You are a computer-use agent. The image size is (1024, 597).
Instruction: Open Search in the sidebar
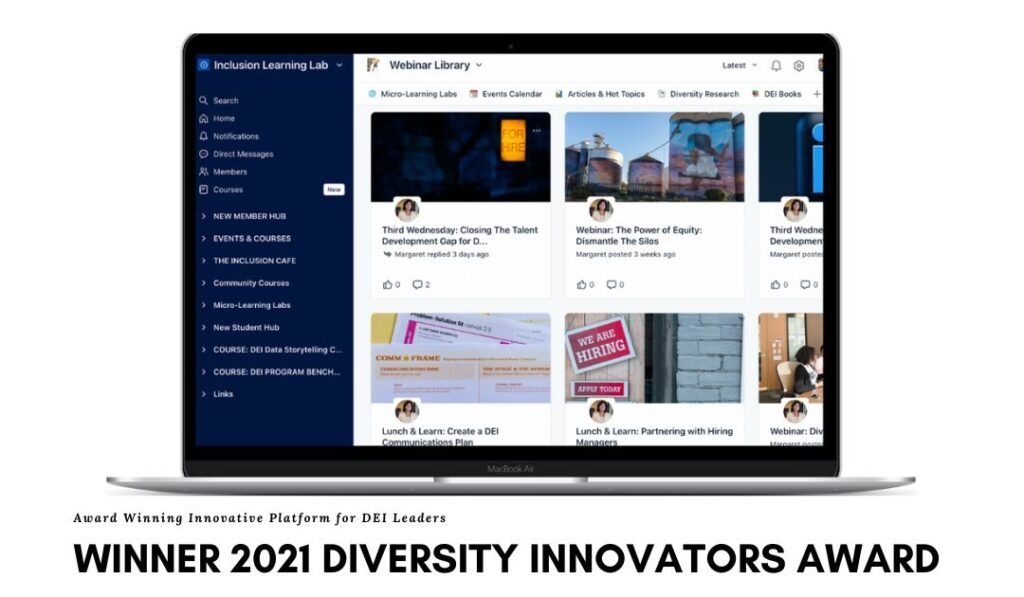[225, 100]
